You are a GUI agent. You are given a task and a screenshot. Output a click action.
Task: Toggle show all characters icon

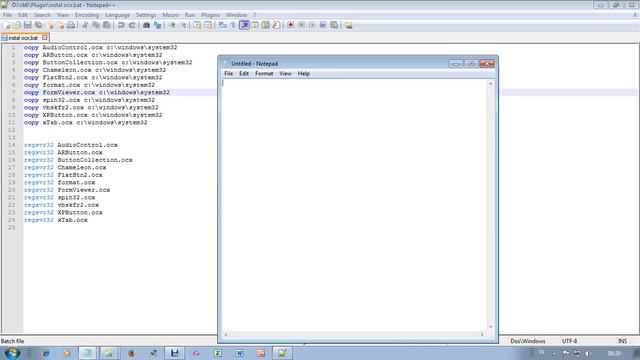(233, 25)
